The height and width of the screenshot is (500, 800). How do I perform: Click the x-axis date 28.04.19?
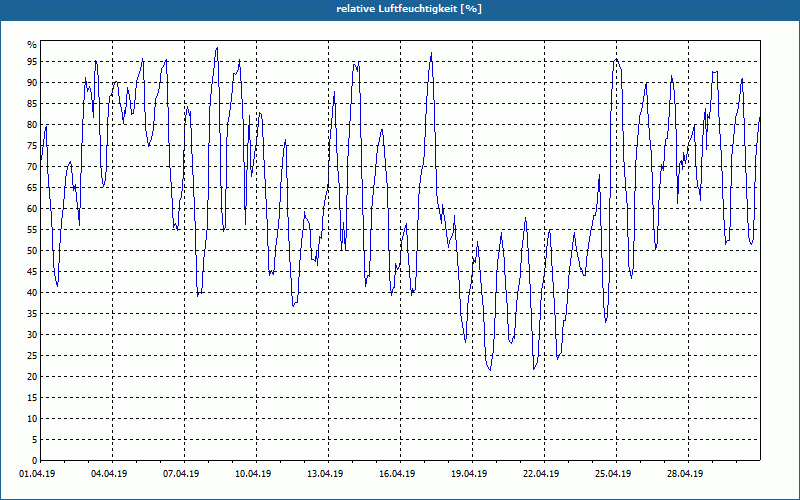click(685, 474)
